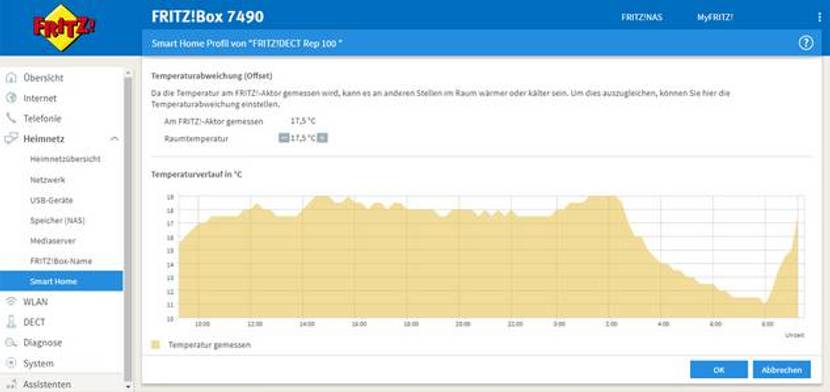830x392 pixels.
Task: Increase Raumtemperatur with the plus button
Action: coord(322,138)
